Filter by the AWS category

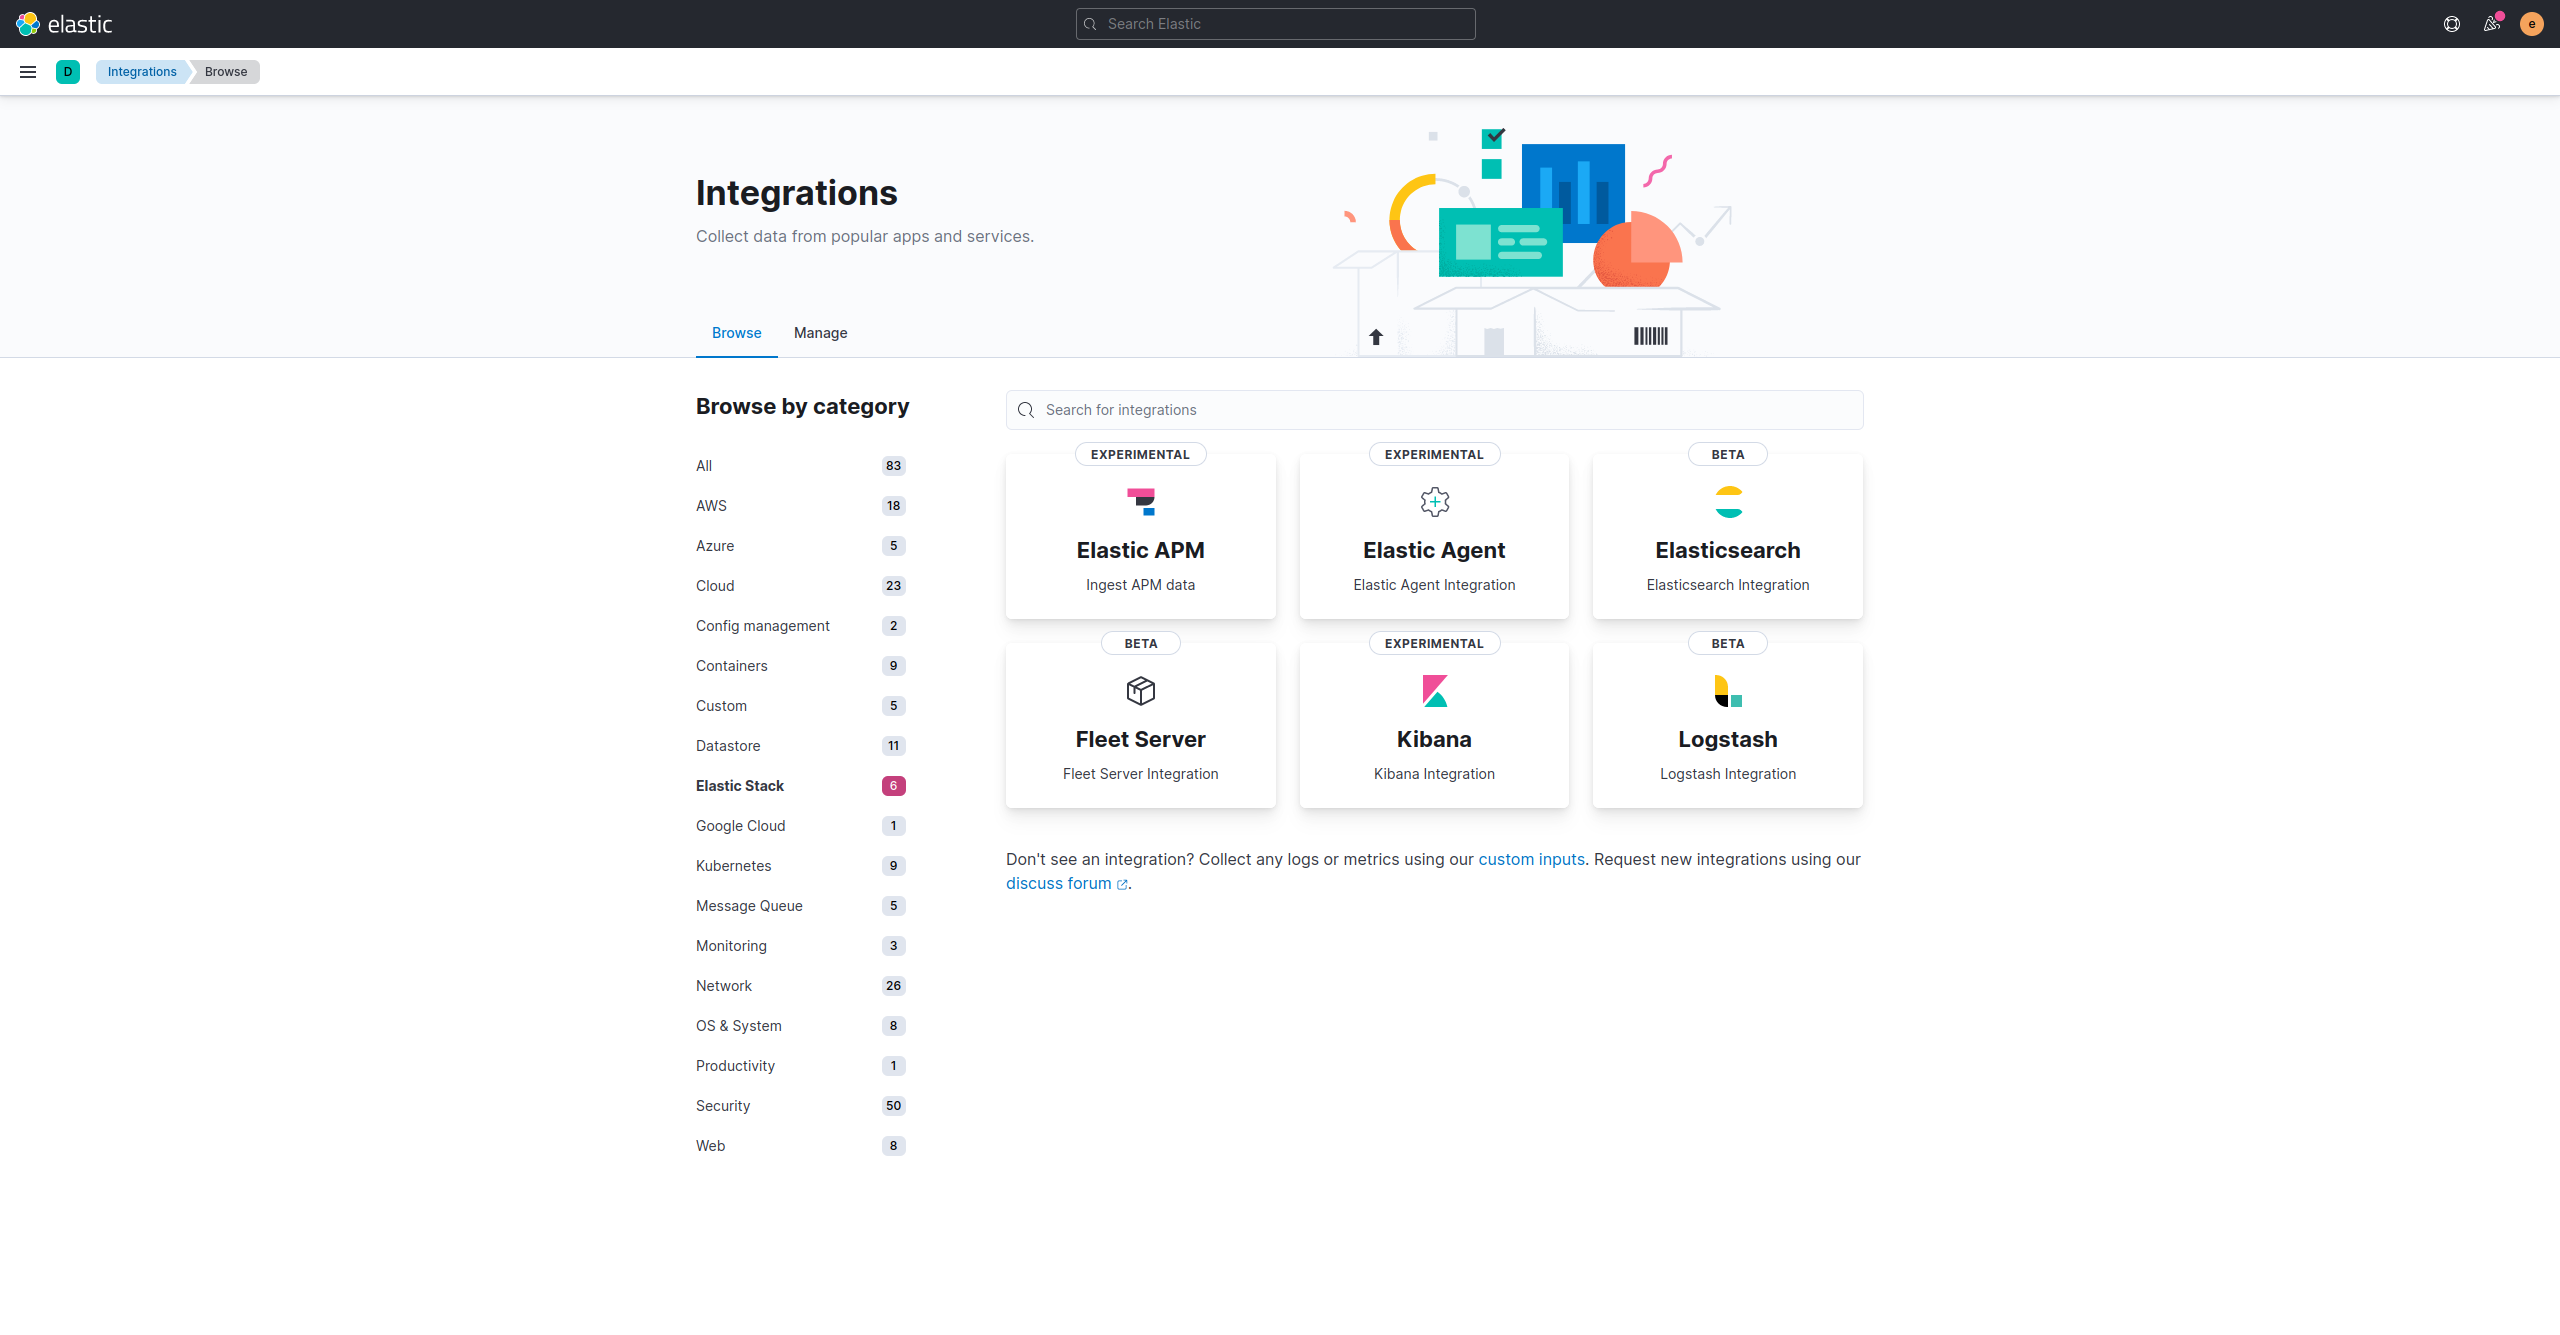pyautogui.click(x=711, y=506)
